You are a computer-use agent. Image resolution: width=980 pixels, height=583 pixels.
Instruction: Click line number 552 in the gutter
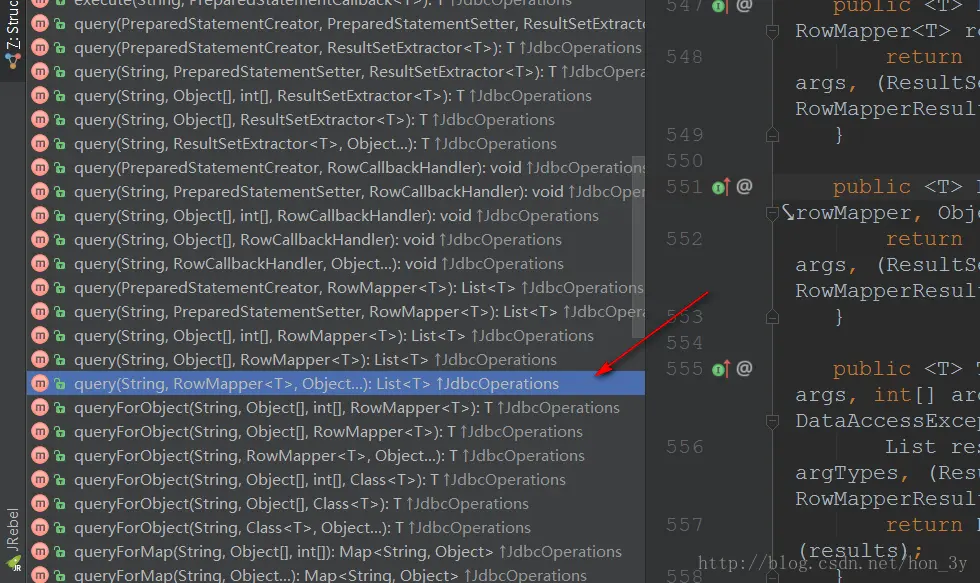pos(684,239)
